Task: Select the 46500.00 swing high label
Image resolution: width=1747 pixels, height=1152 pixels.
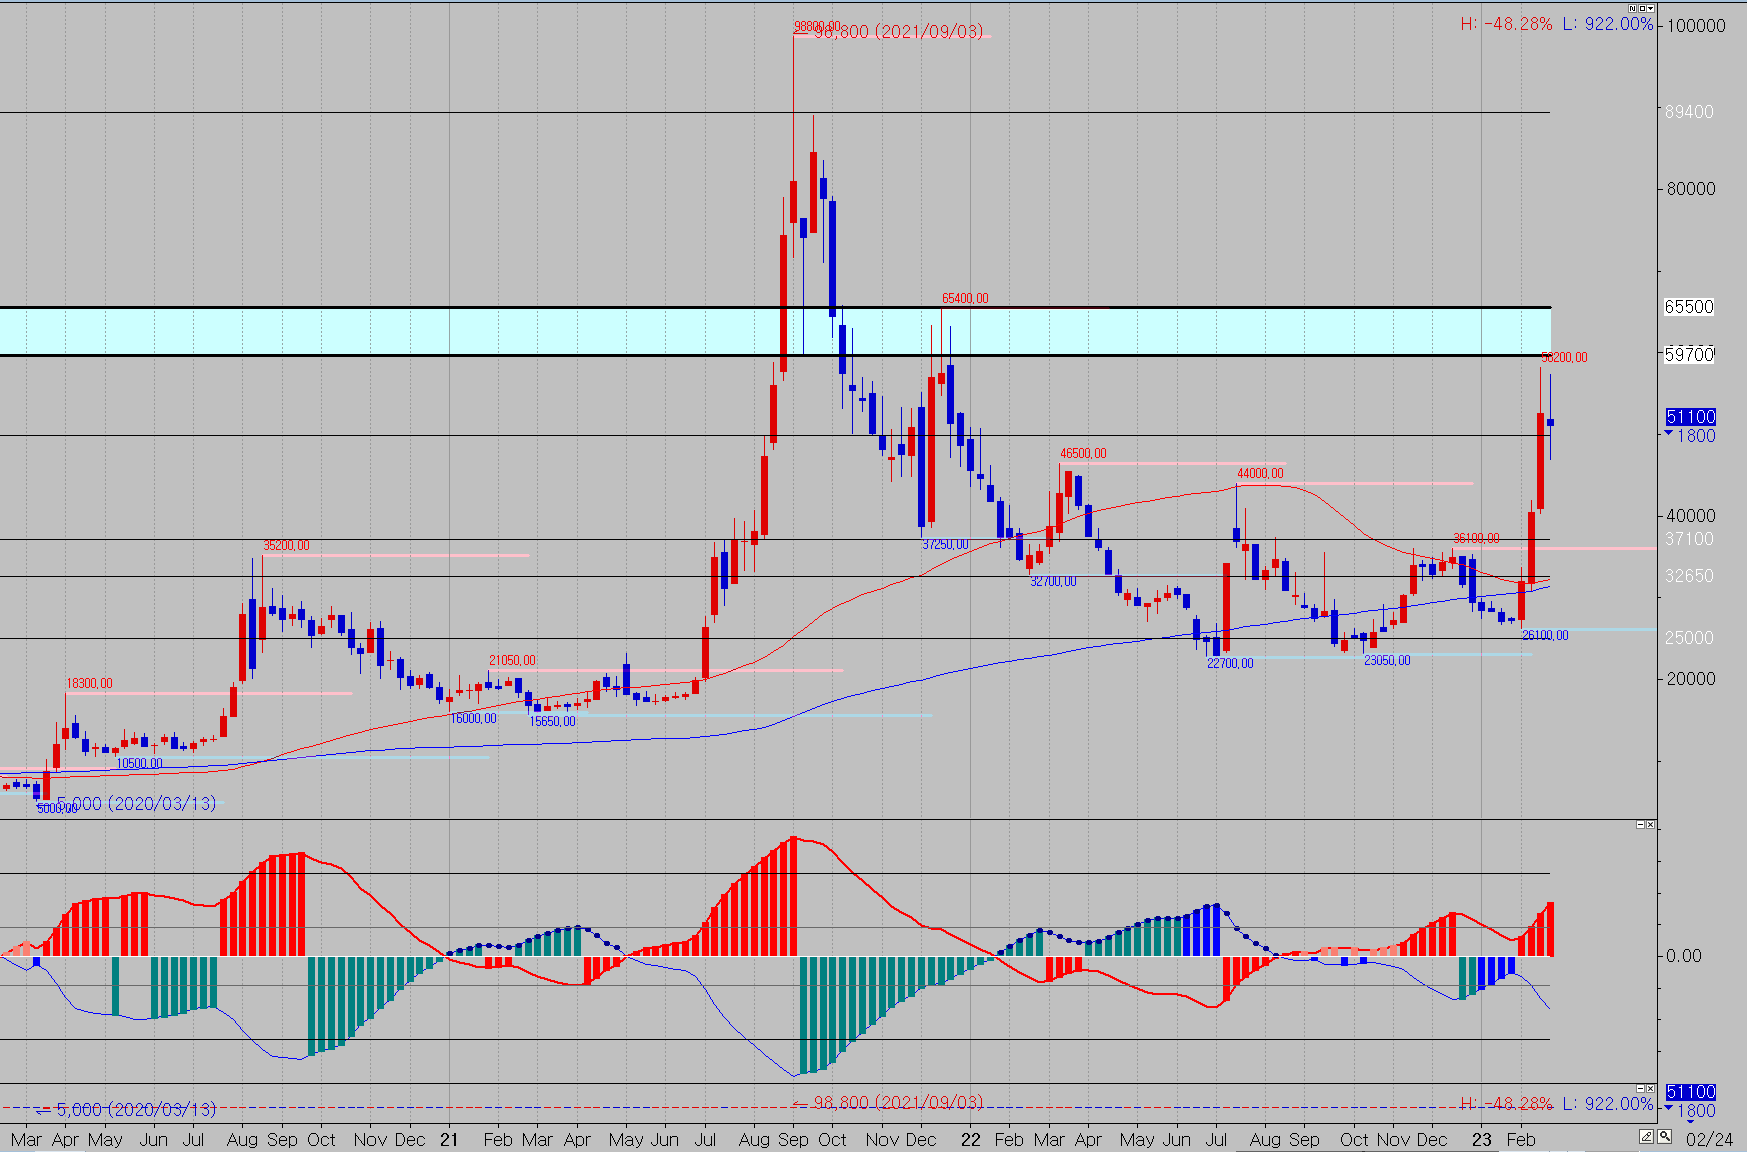Action: tap(1083, 453)
